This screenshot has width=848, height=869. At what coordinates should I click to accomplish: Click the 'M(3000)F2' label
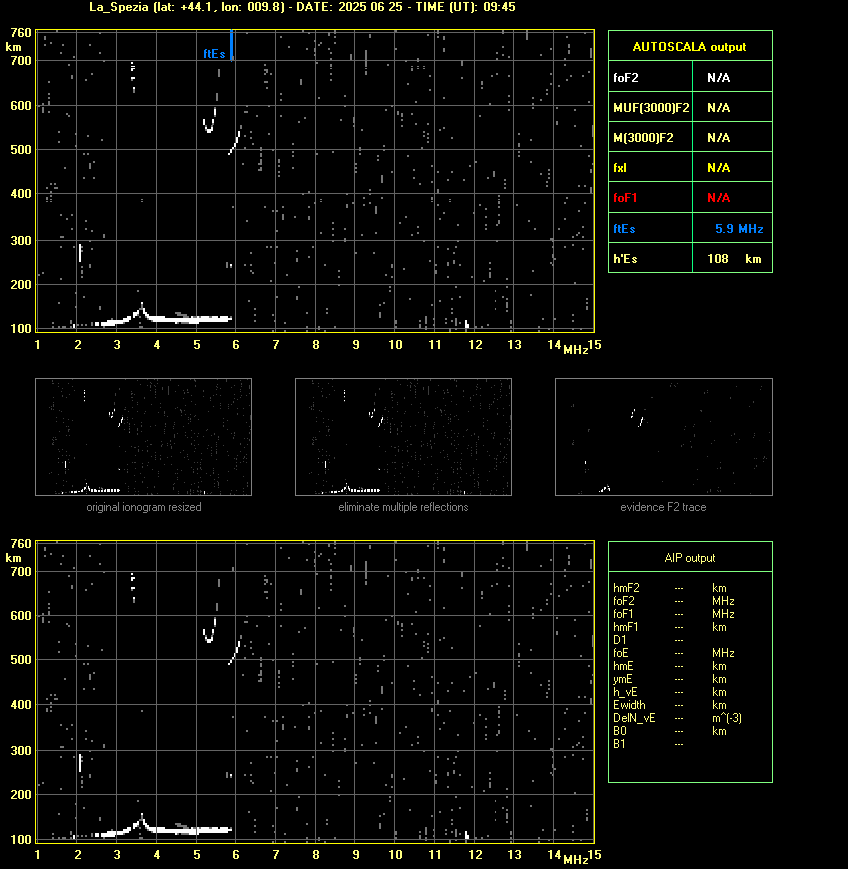click(x=643, y=137)
